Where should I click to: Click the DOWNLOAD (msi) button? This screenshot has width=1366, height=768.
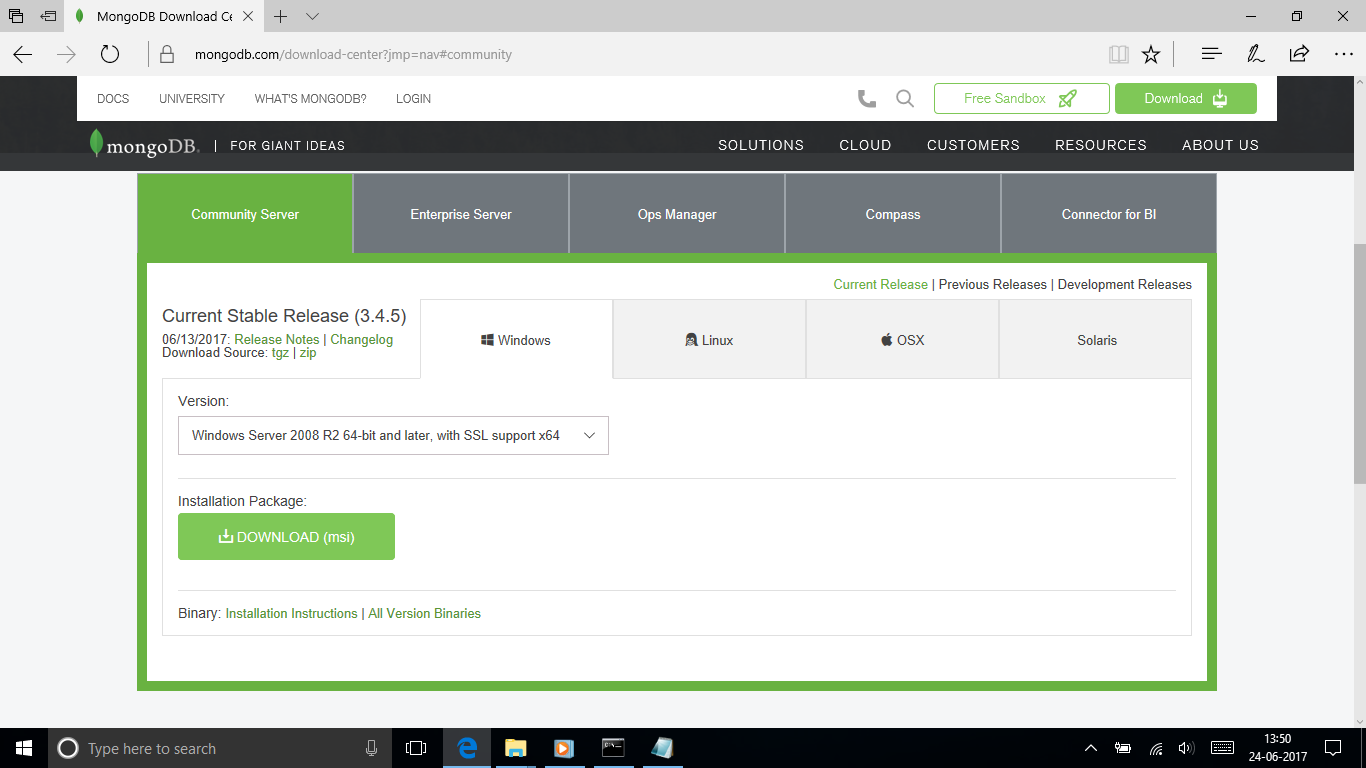tap(286, 536)
